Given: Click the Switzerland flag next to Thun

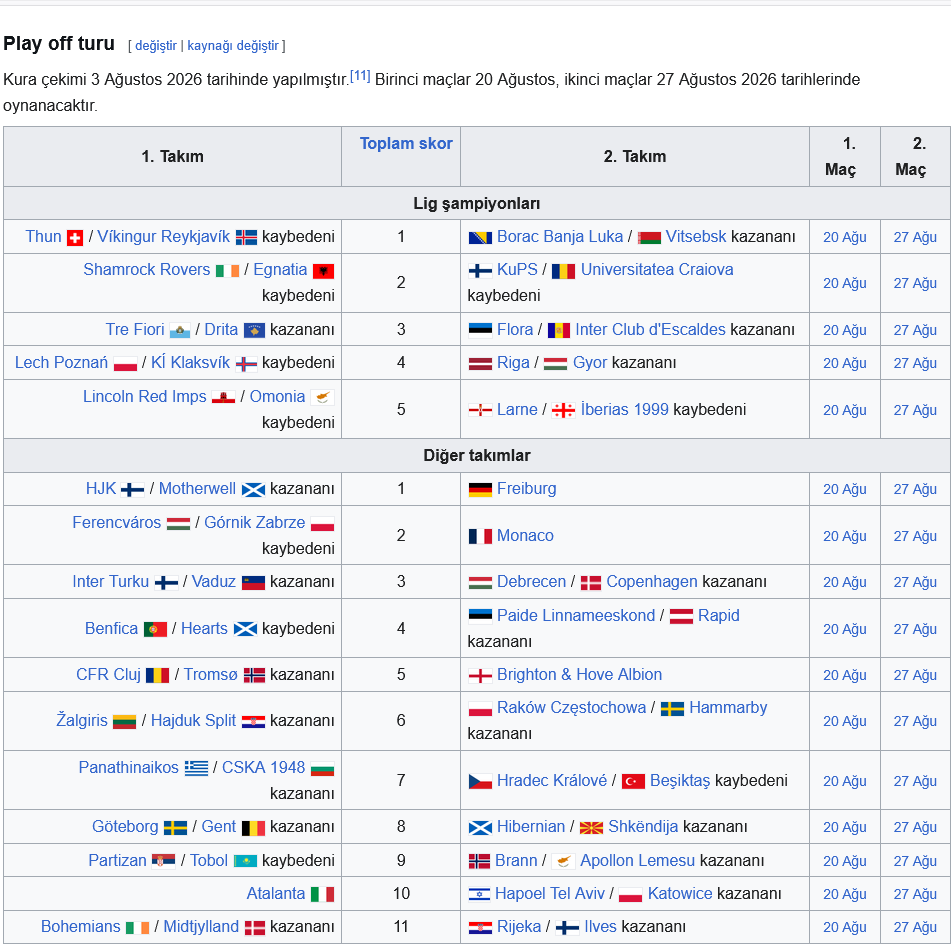Looking at the screenshot, I should [75, 238].
